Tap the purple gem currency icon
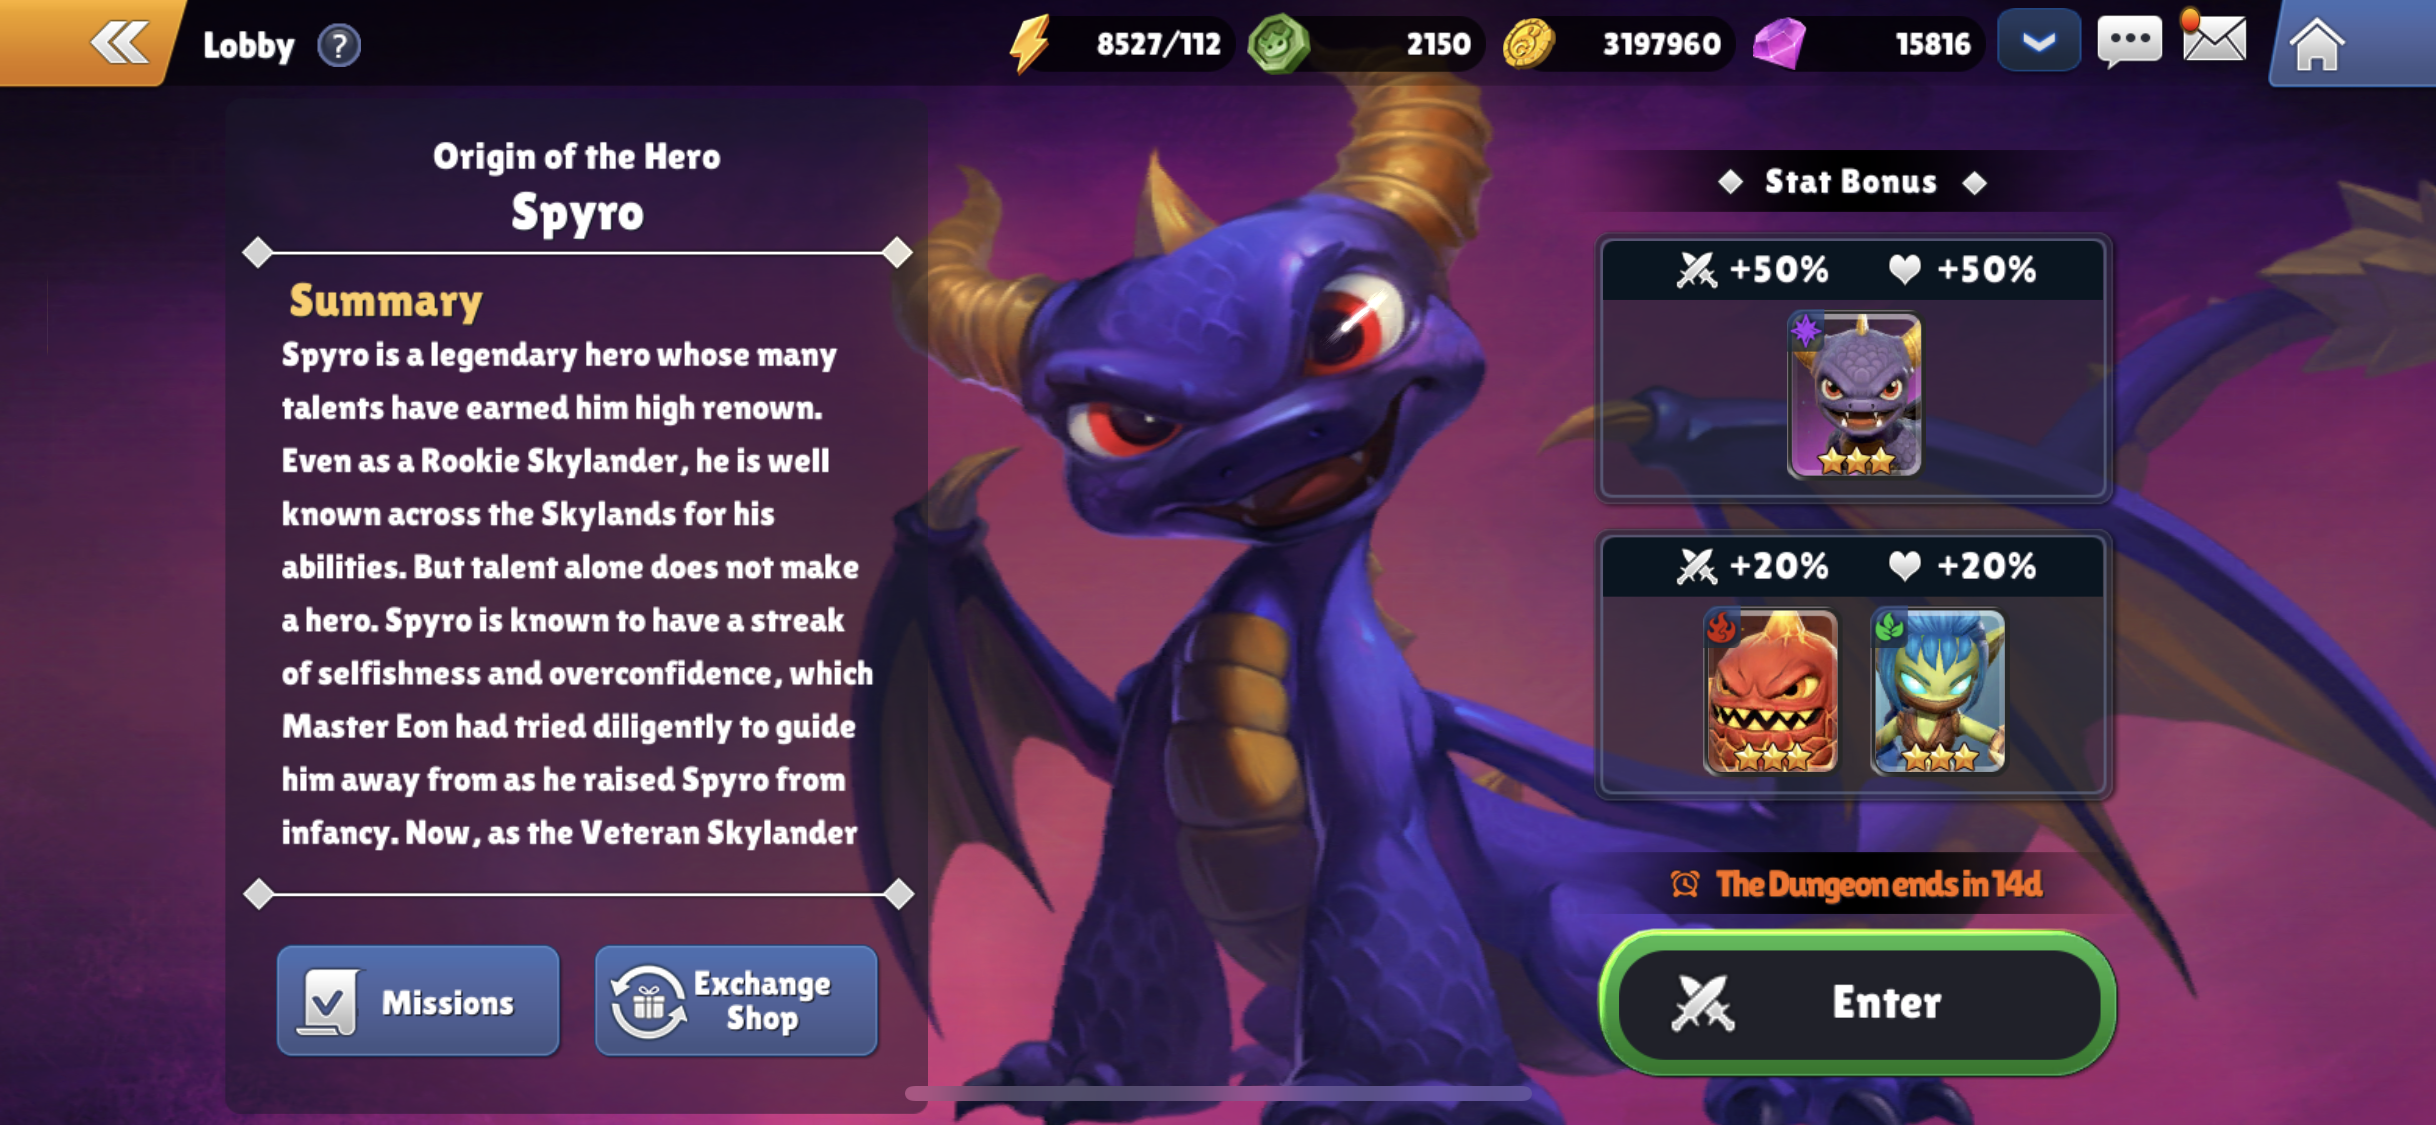The image size is (2436, 1125). (x=1780, y=44)
